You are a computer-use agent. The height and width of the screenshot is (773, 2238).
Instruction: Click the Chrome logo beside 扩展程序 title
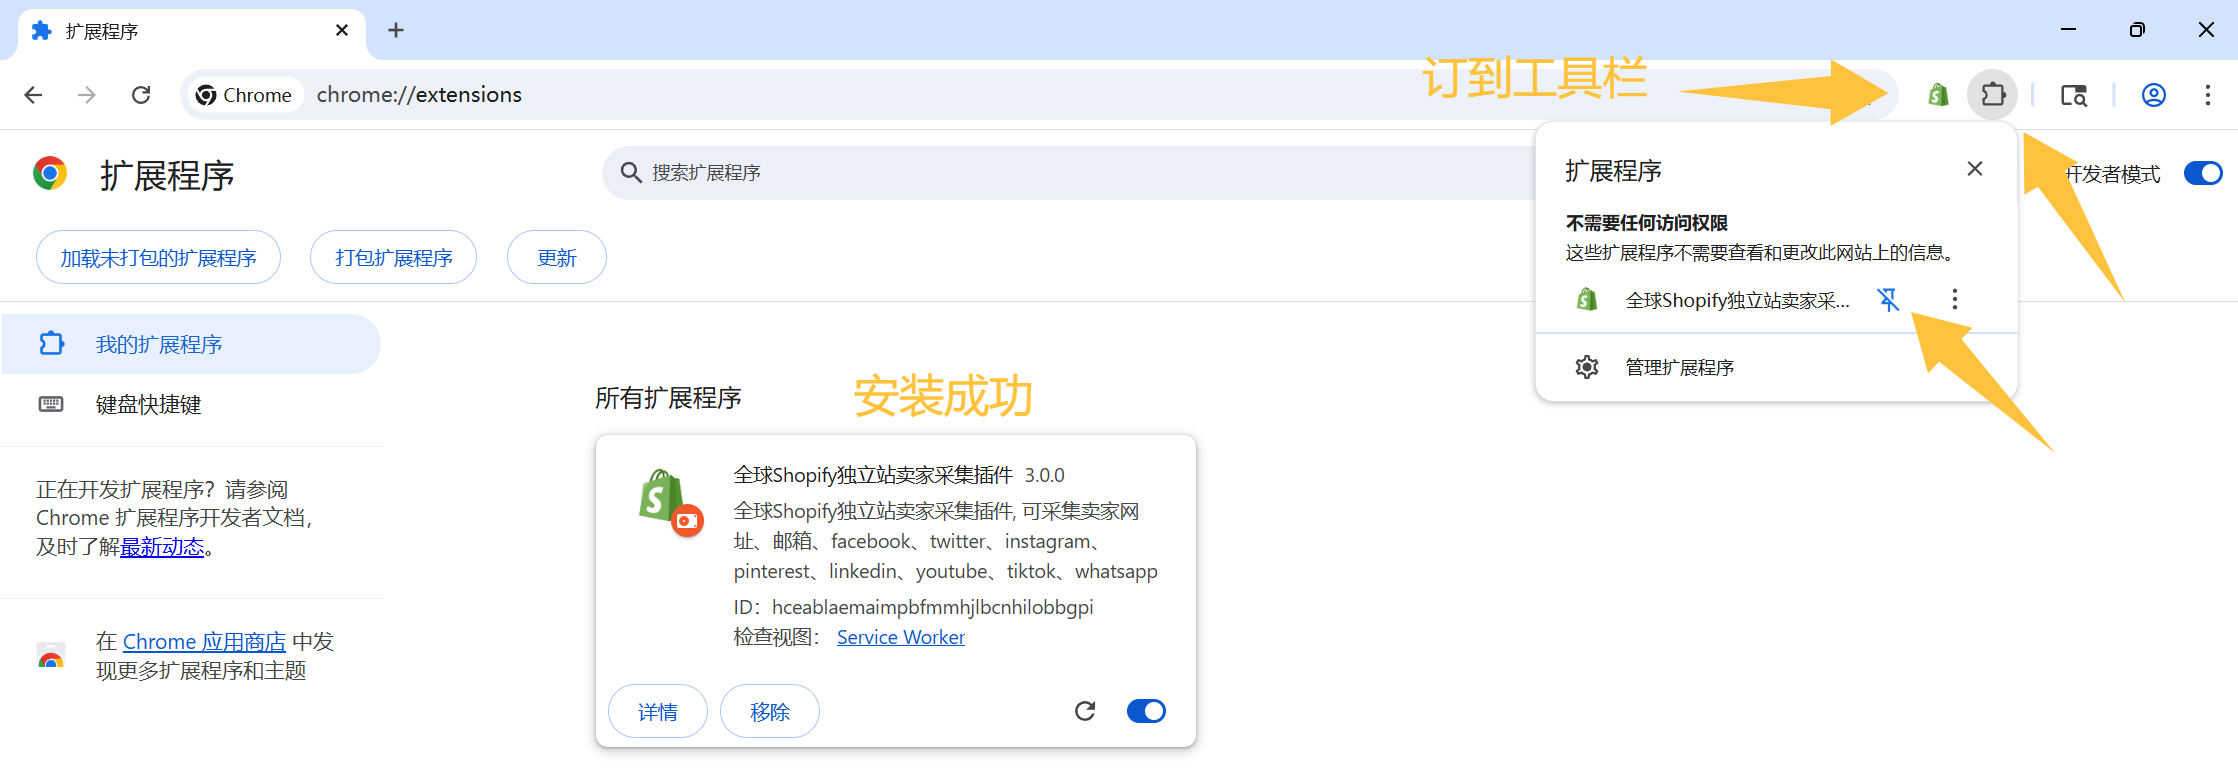point(50,174)
